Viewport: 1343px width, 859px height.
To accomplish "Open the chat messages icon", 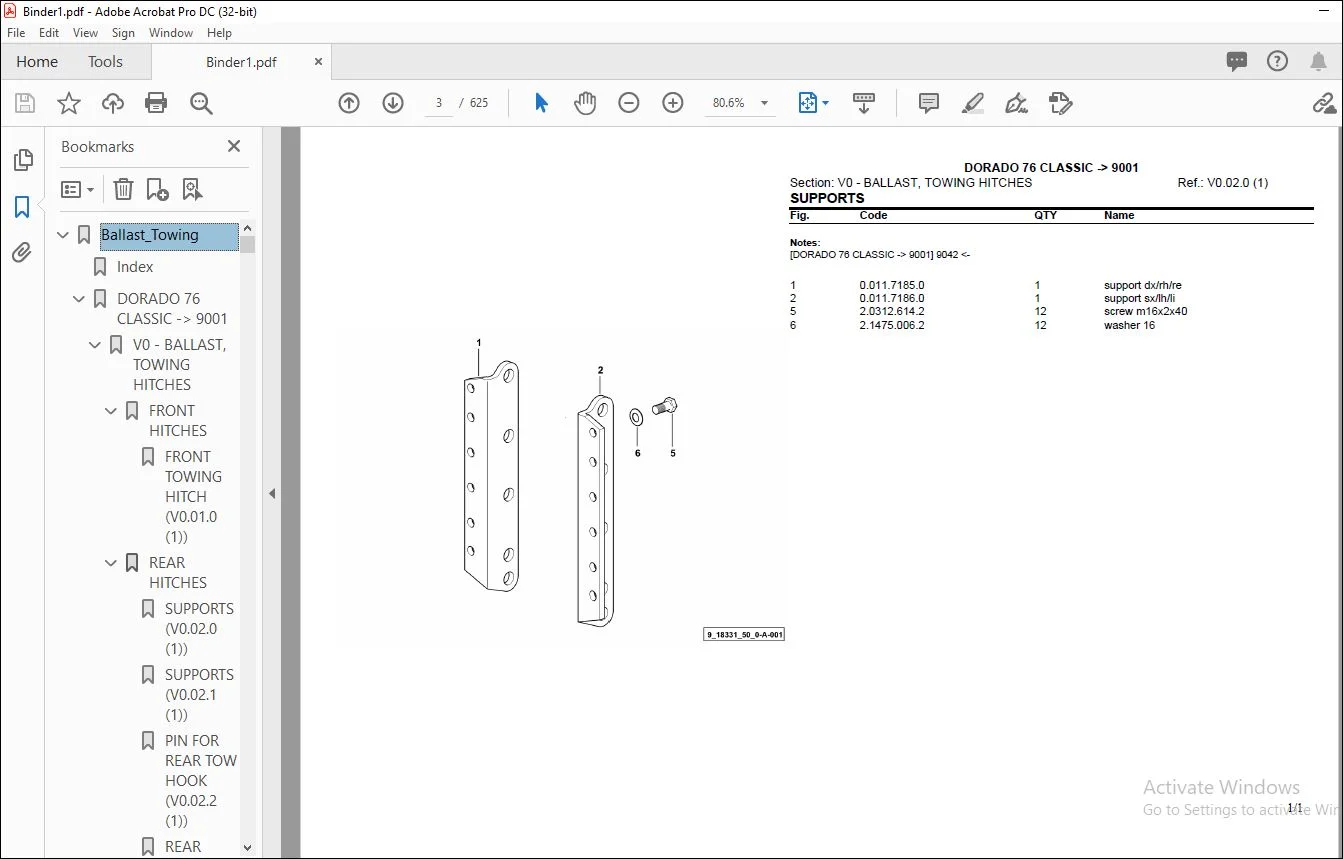I will [1237, 62].
